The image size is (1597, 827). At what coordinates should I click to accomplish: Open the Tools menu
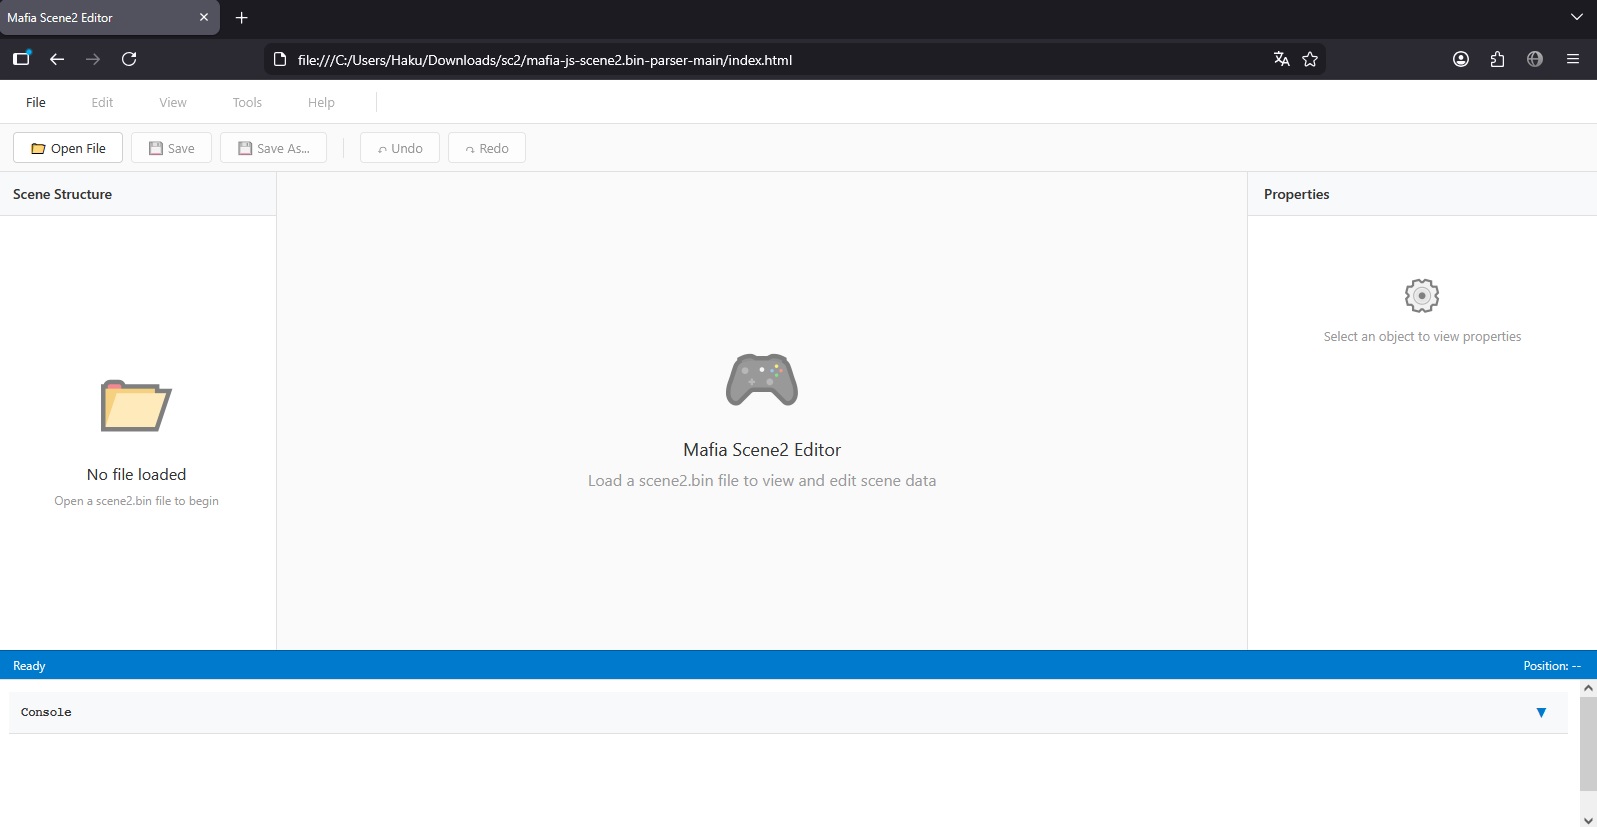[x=247, y=102]
